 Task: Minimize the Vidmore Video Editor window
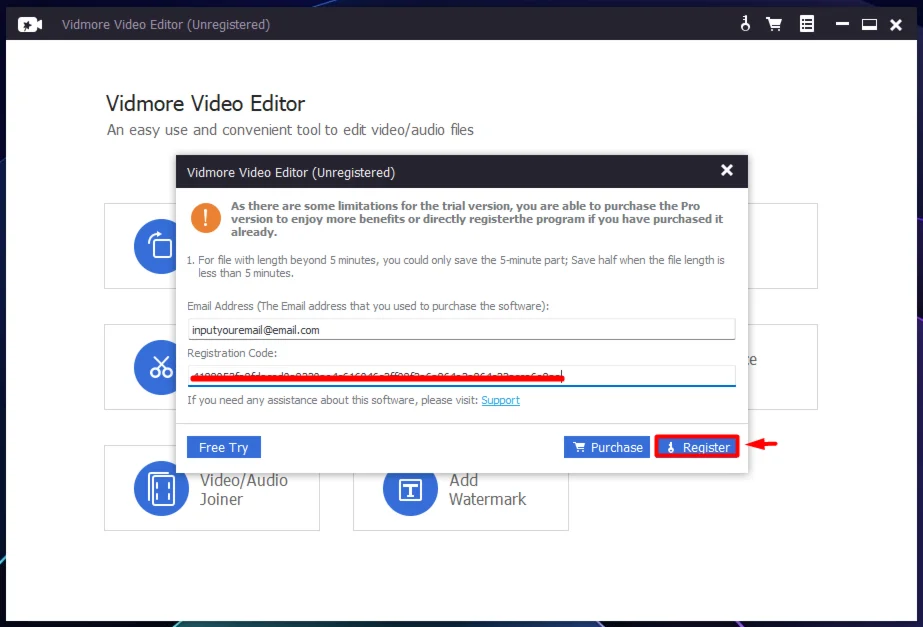coord(842,24)
